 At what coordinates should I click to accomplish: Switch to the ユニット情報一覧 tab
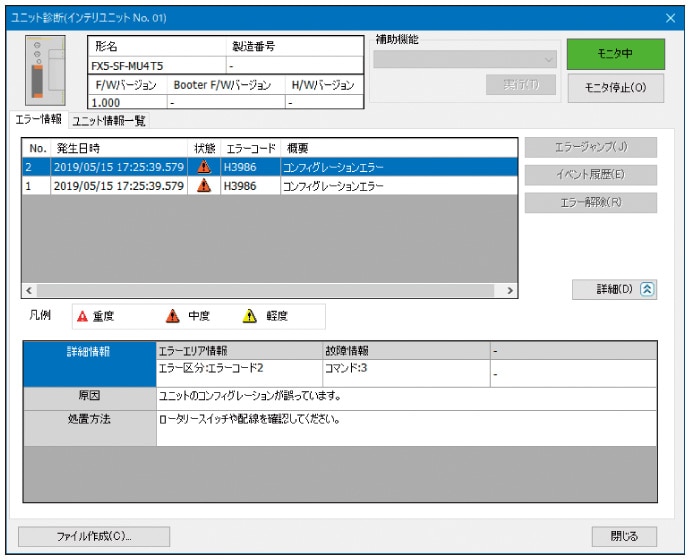pyautogui.click(x=107, y=121)
